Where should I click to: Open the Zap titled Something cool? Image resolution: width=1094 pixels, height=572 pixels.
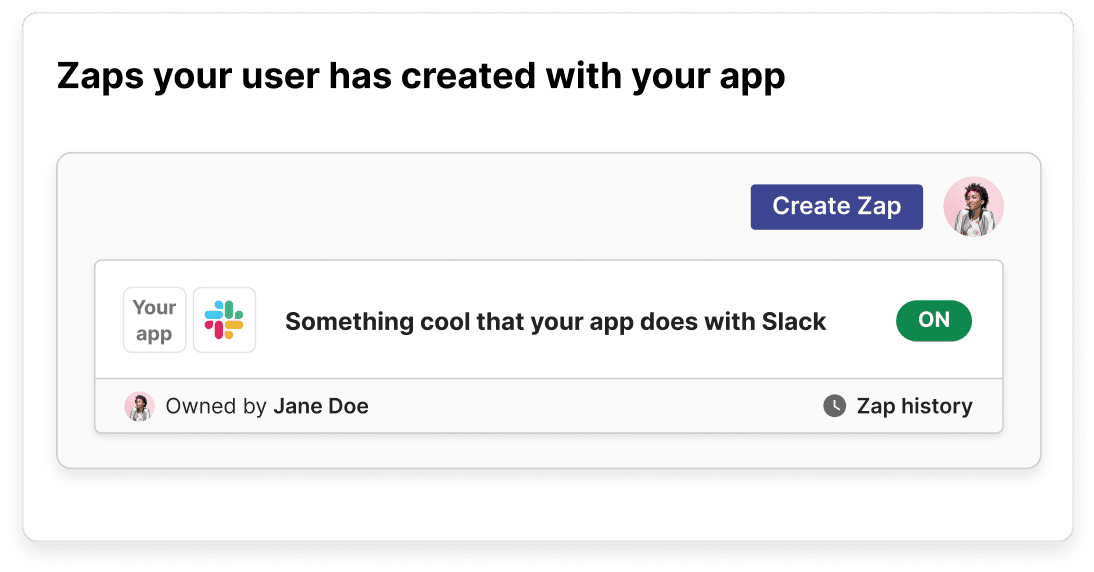[x=555, y=321]
